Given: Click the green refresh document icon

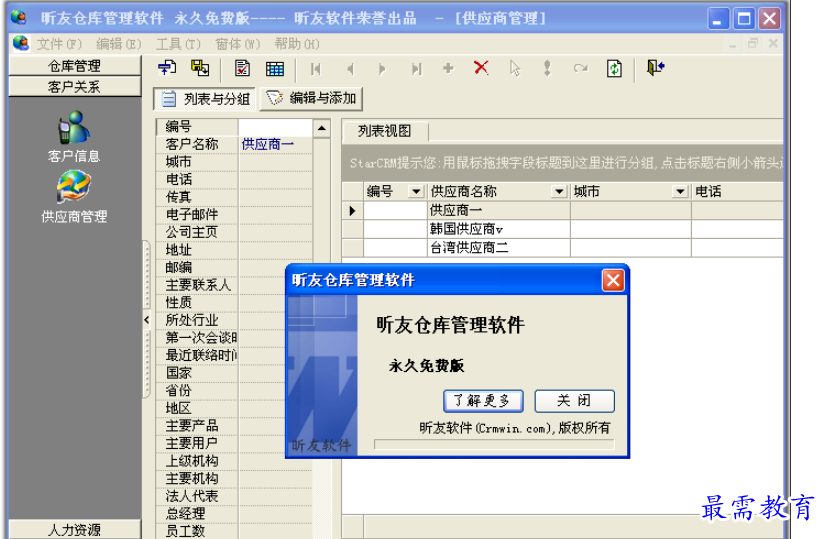Looking at the screenshot, I should (x=614, y=68).
